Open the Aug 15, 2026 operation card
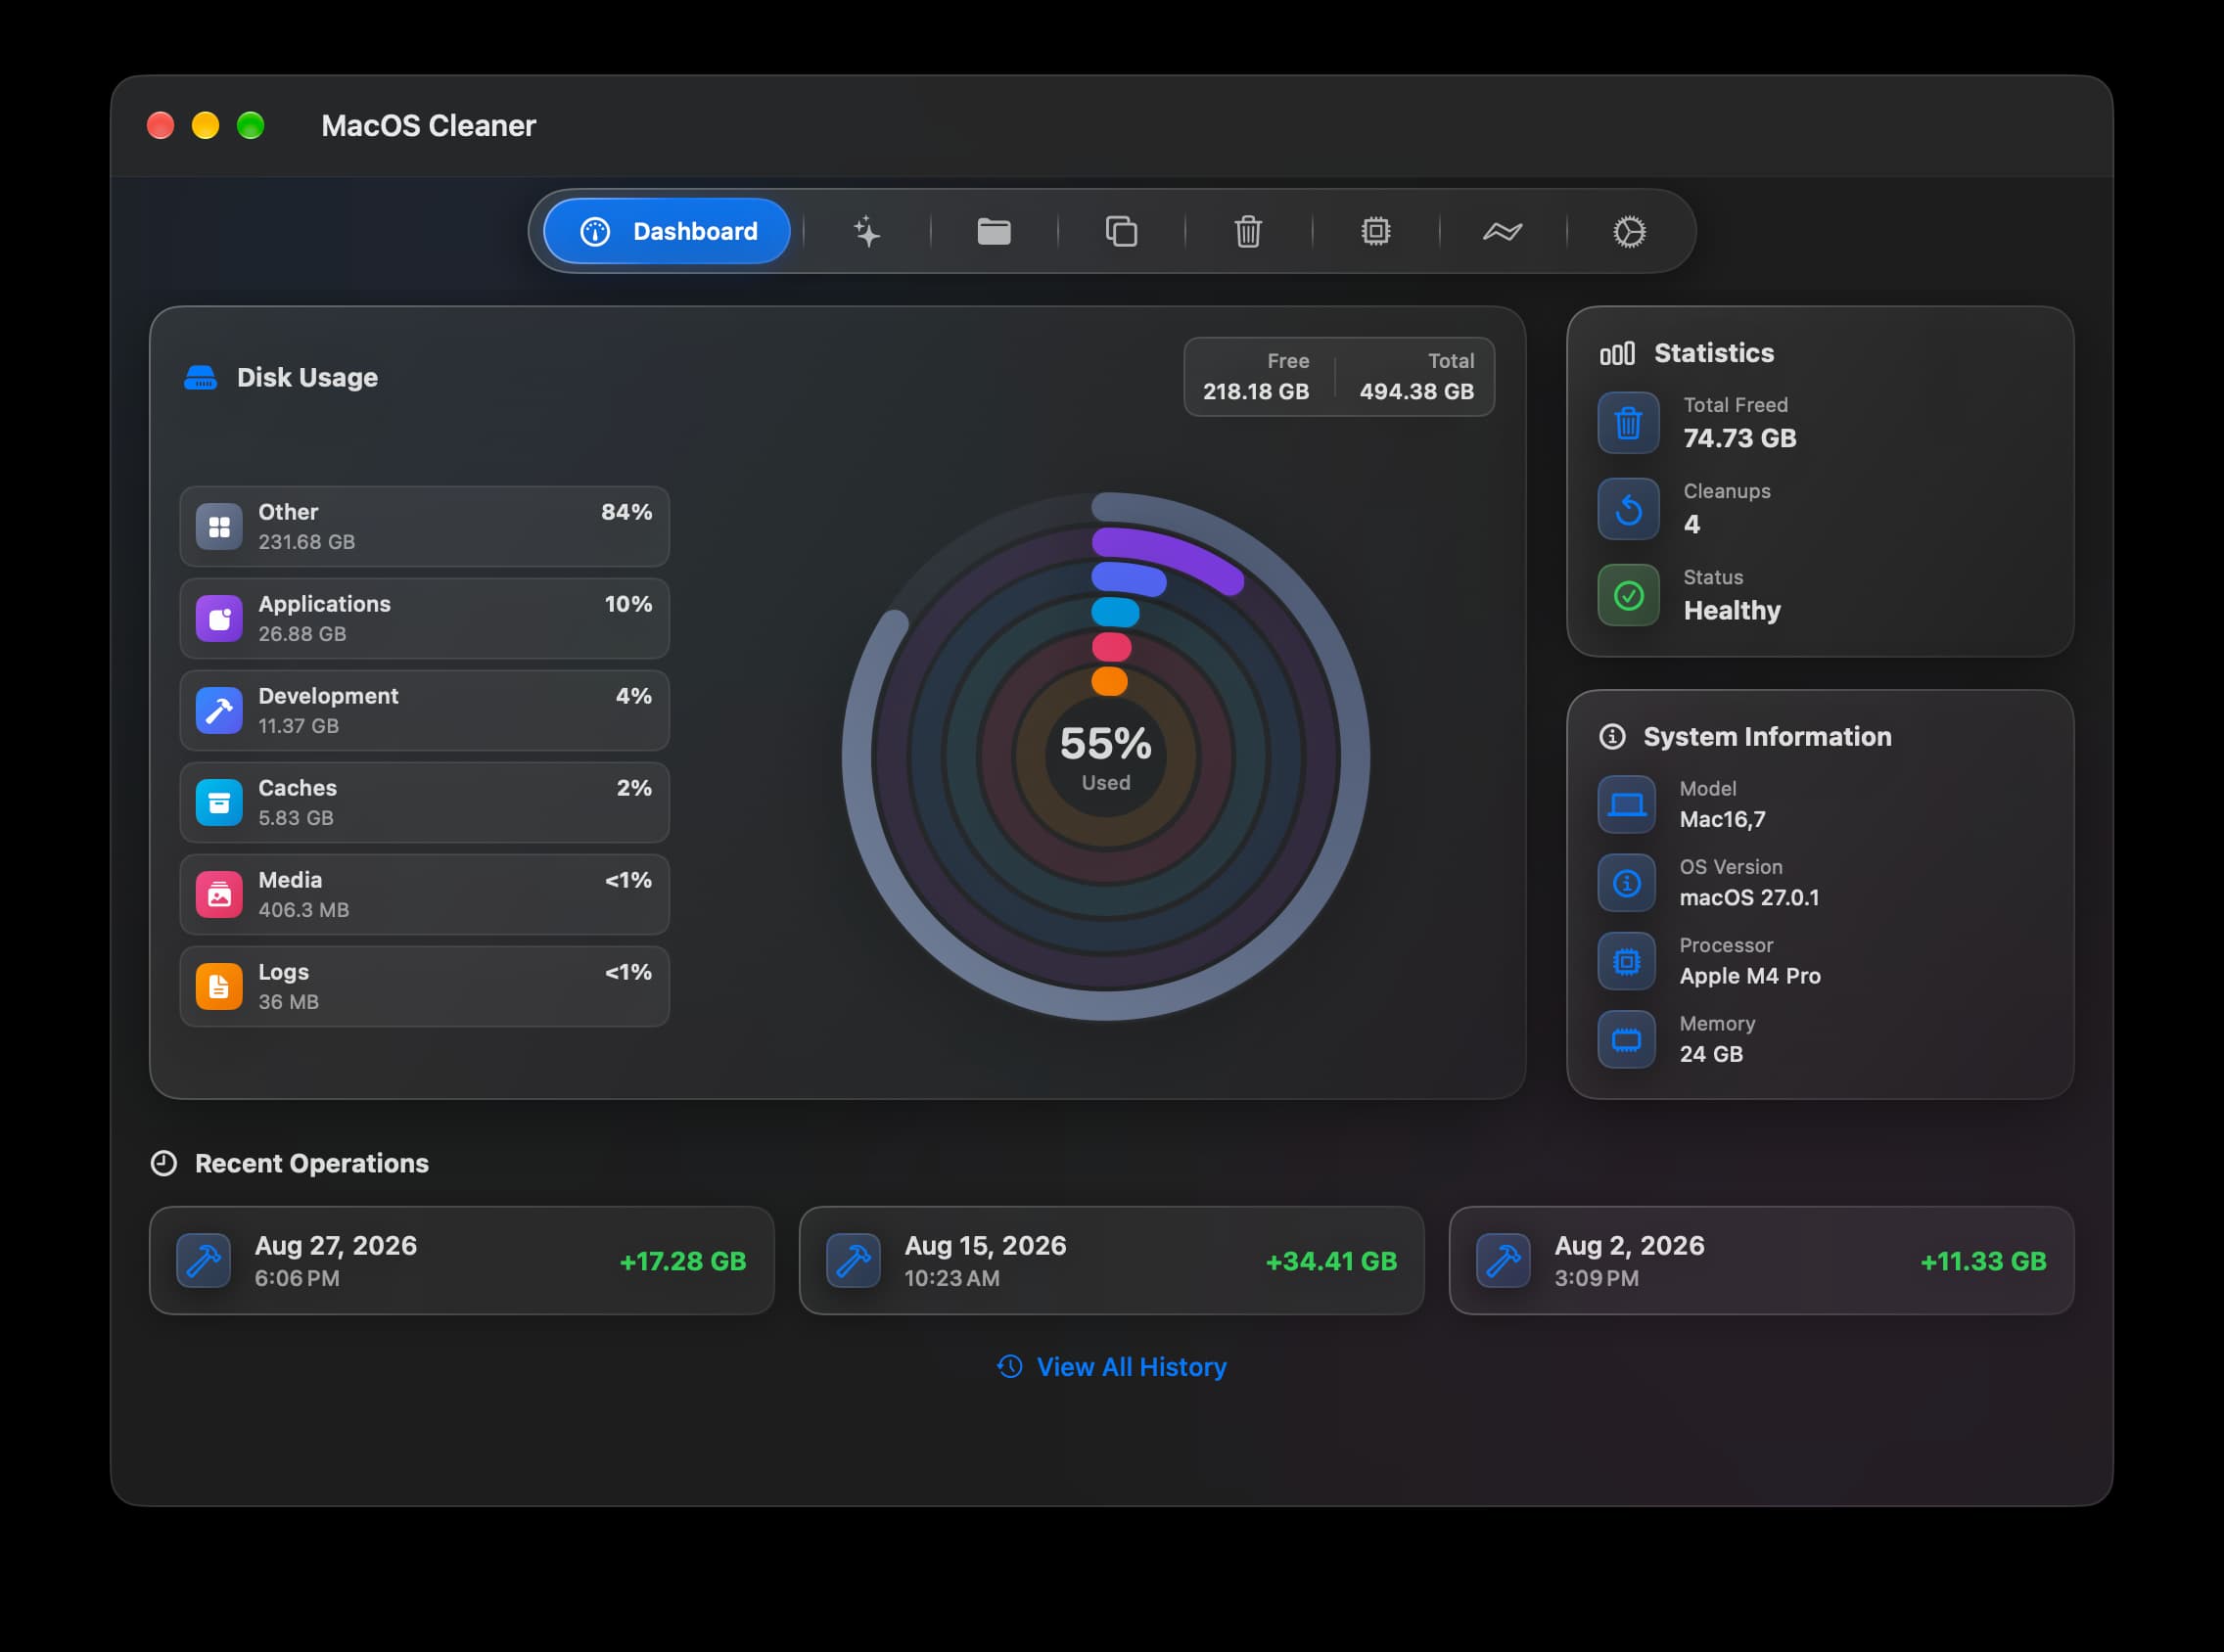 pos(1111,1260)
